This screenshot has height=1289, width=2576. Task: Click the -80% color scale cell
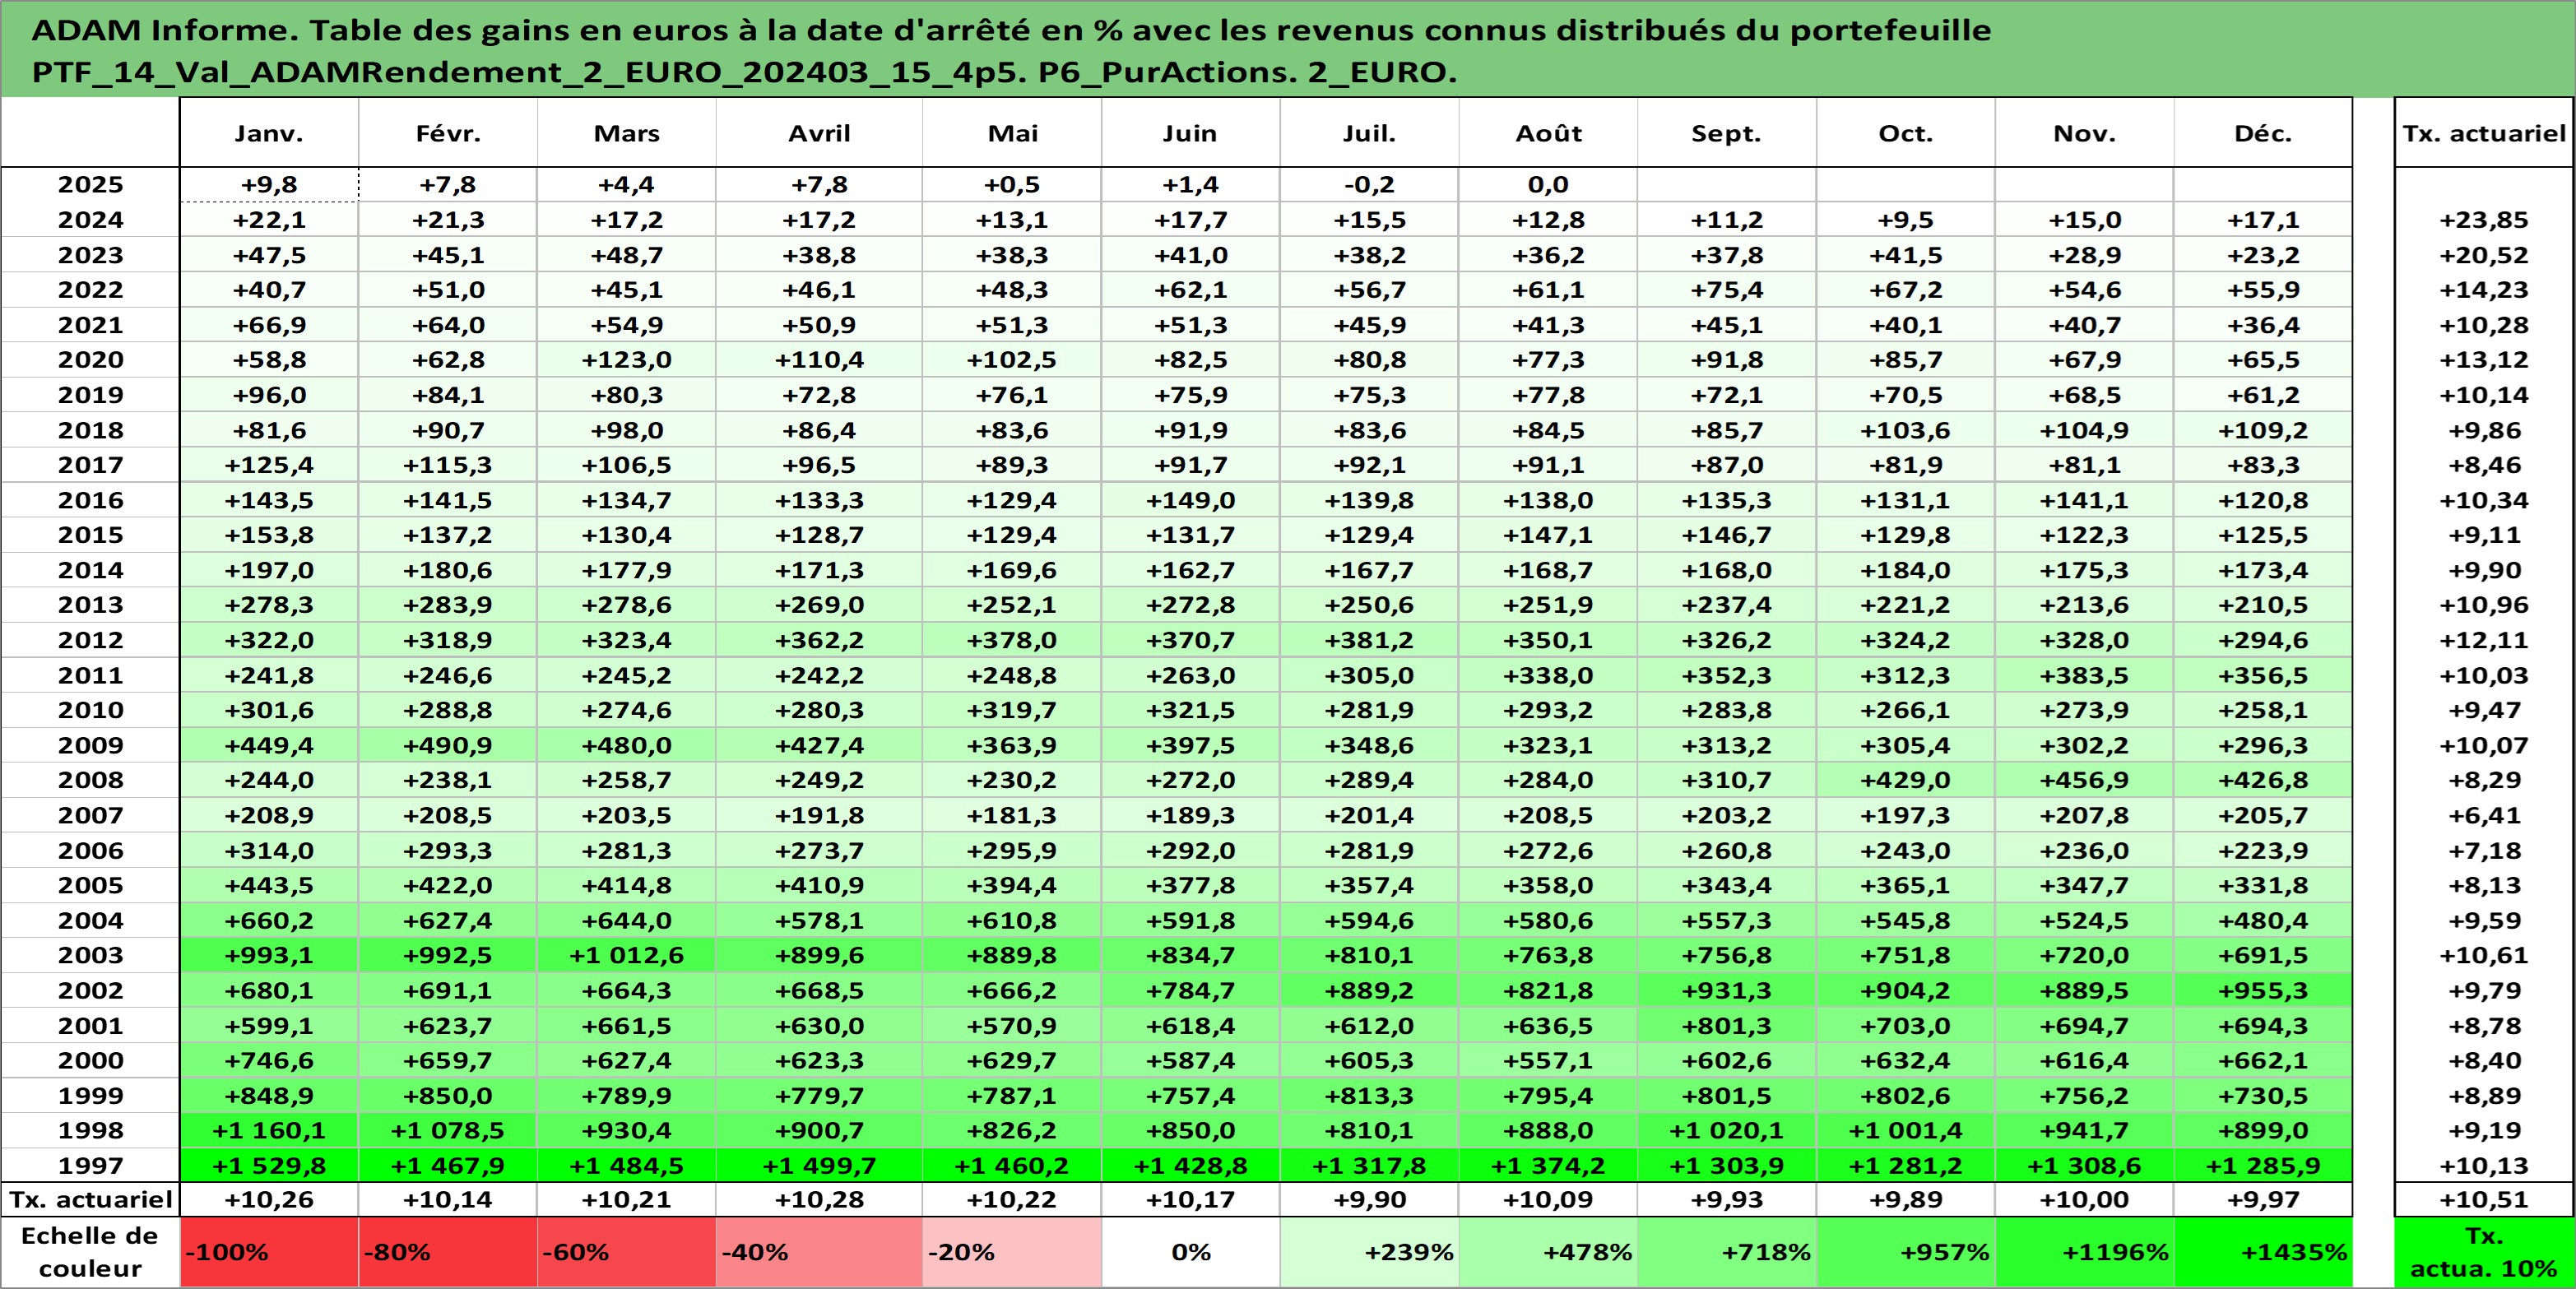[x=448, y=1252]
